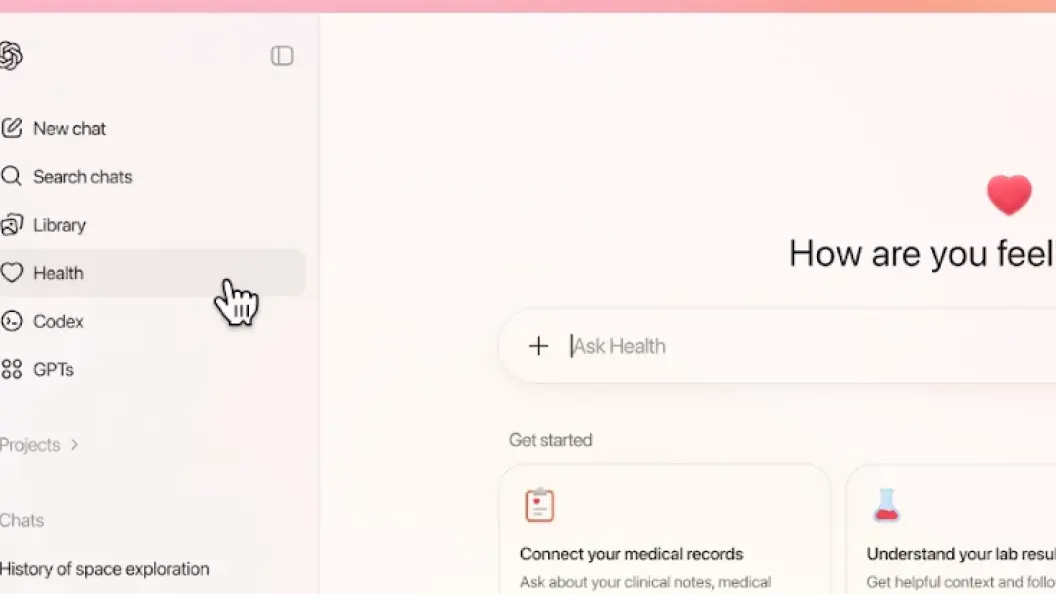Open the Connect your medical records card
The height and width of the screenshot is (594, 1056).
[x=665, y=529]
